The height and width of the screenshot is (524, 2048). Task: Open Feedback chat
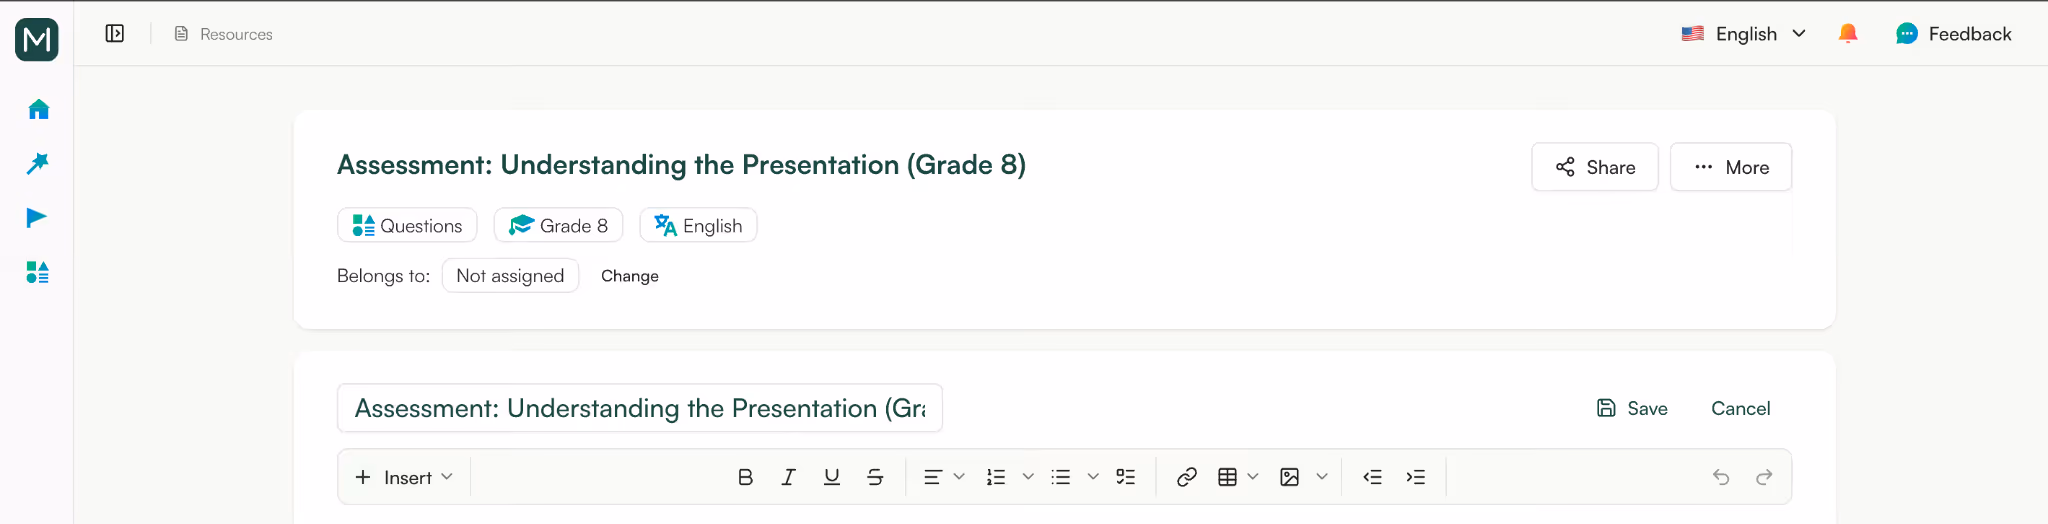1953,34
